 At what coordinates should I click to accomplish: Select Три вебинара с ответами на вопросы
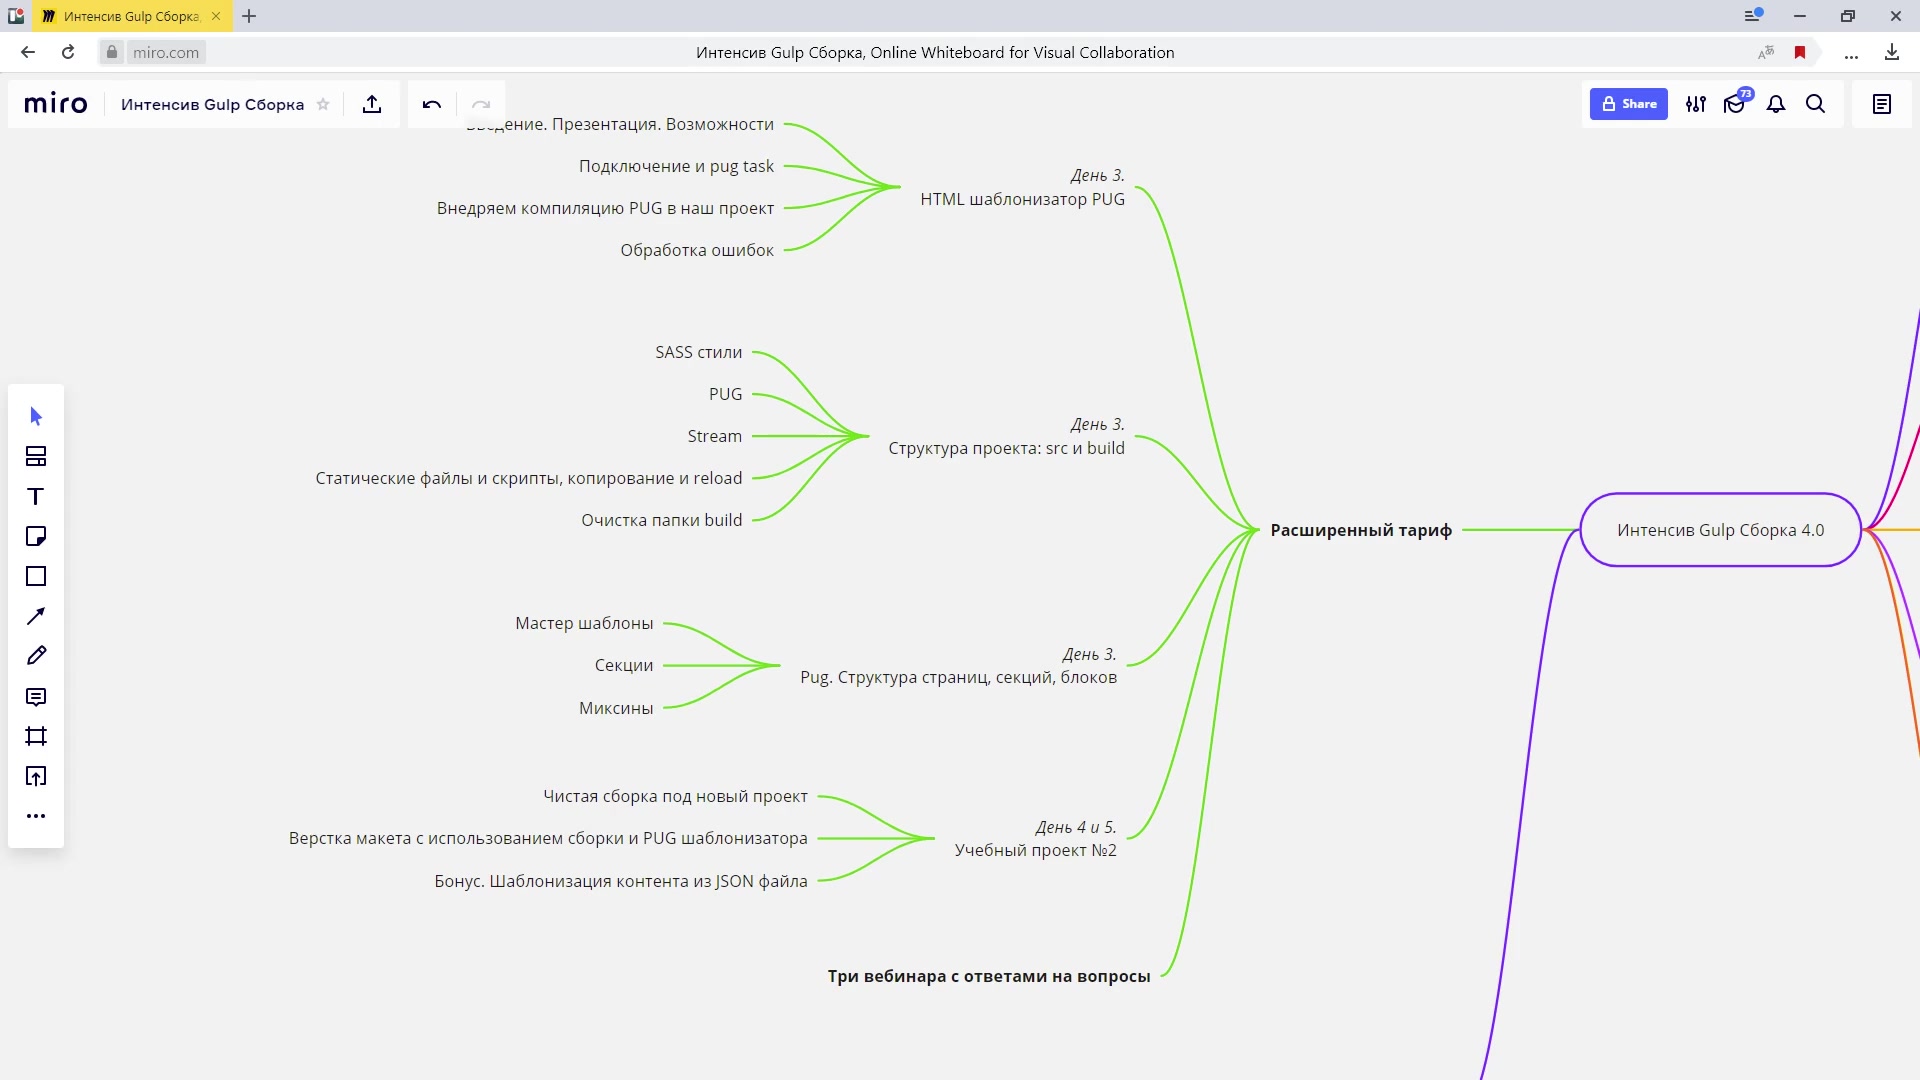click(x=988, y=976)
